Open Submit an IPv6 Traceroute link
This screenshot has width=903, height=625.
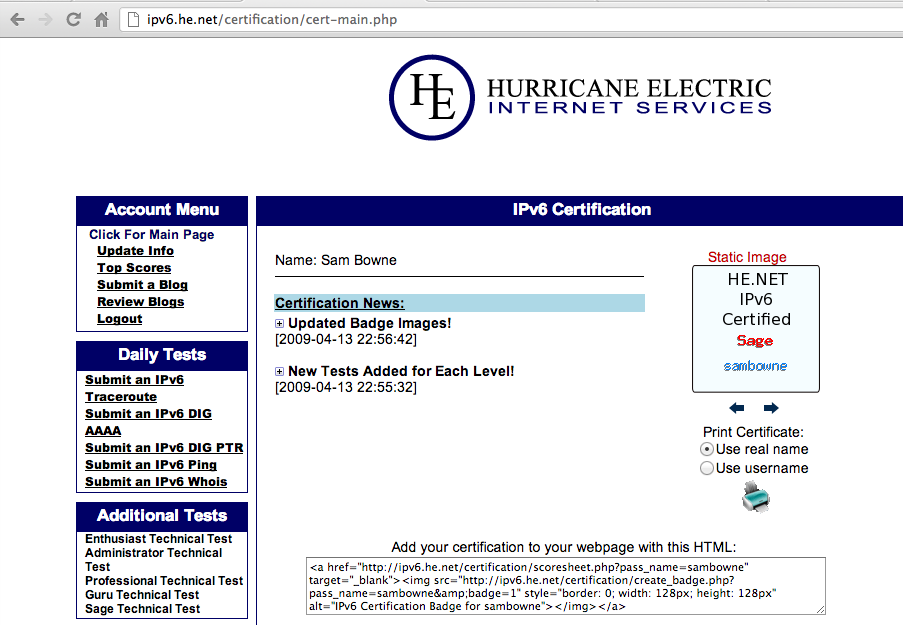coord(134,388)
